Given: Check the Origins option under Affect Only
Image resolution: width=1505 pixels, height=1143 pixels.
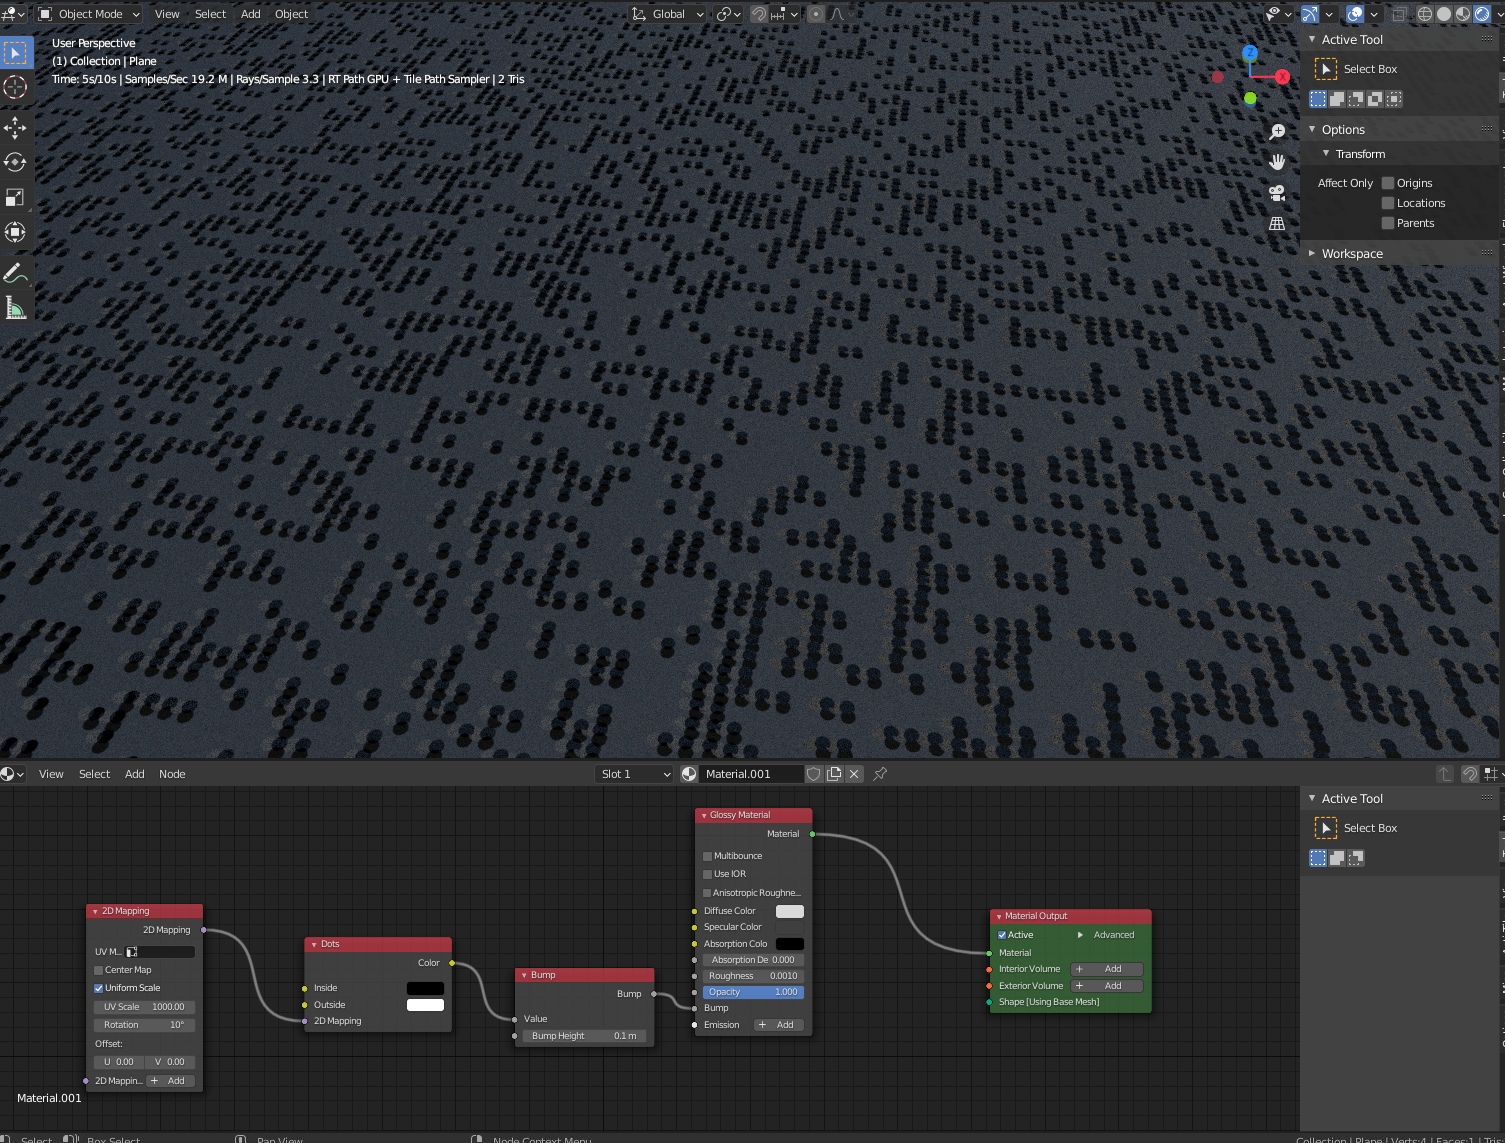Looking at the screenshot, I should 1388,183.
